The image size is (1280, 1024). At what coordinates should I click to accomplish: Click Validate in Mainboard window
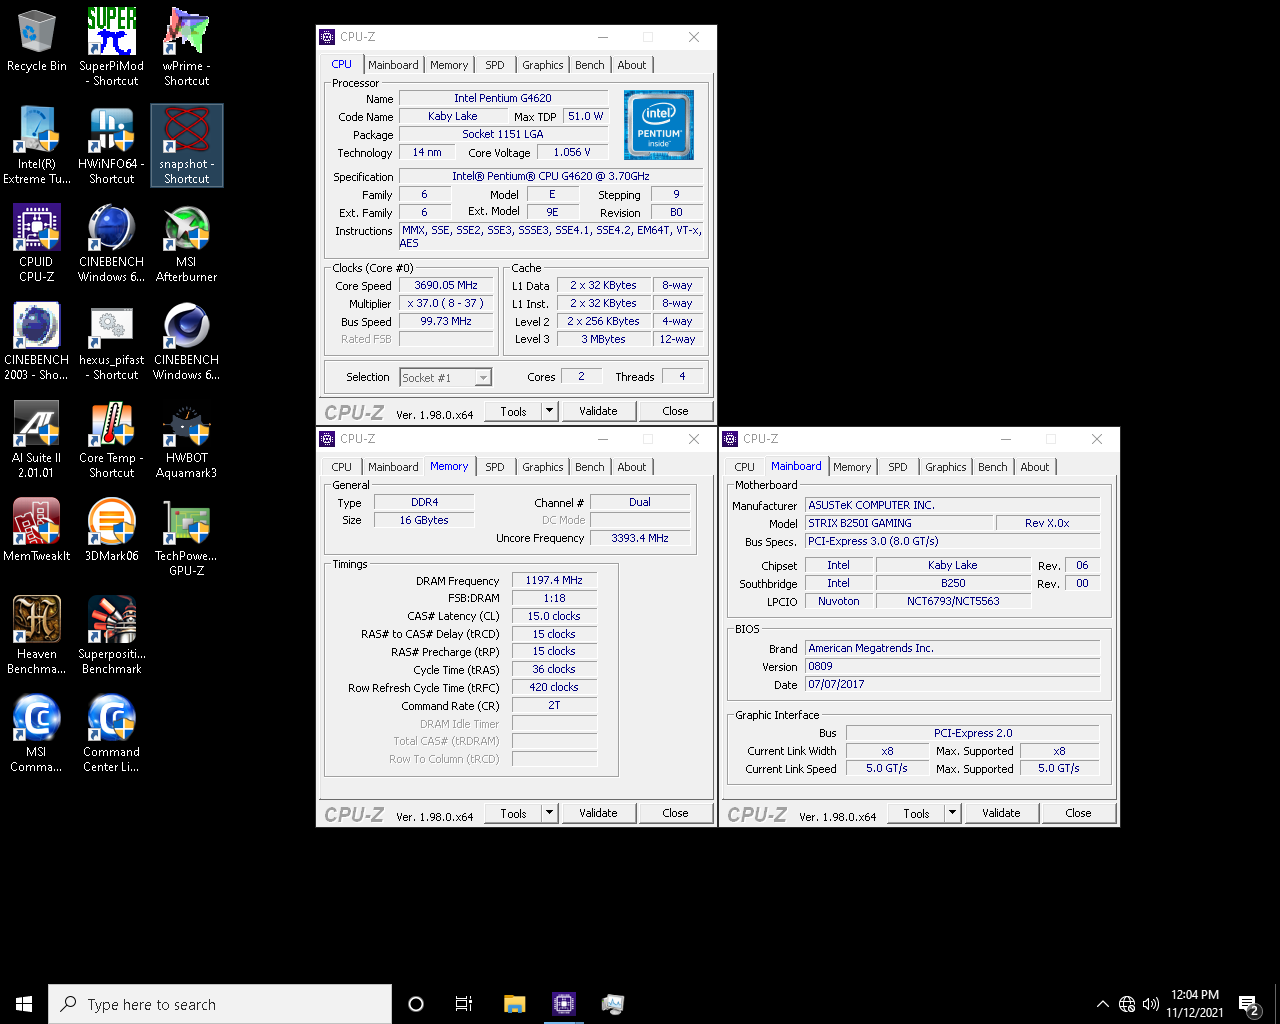(1001, 813)
